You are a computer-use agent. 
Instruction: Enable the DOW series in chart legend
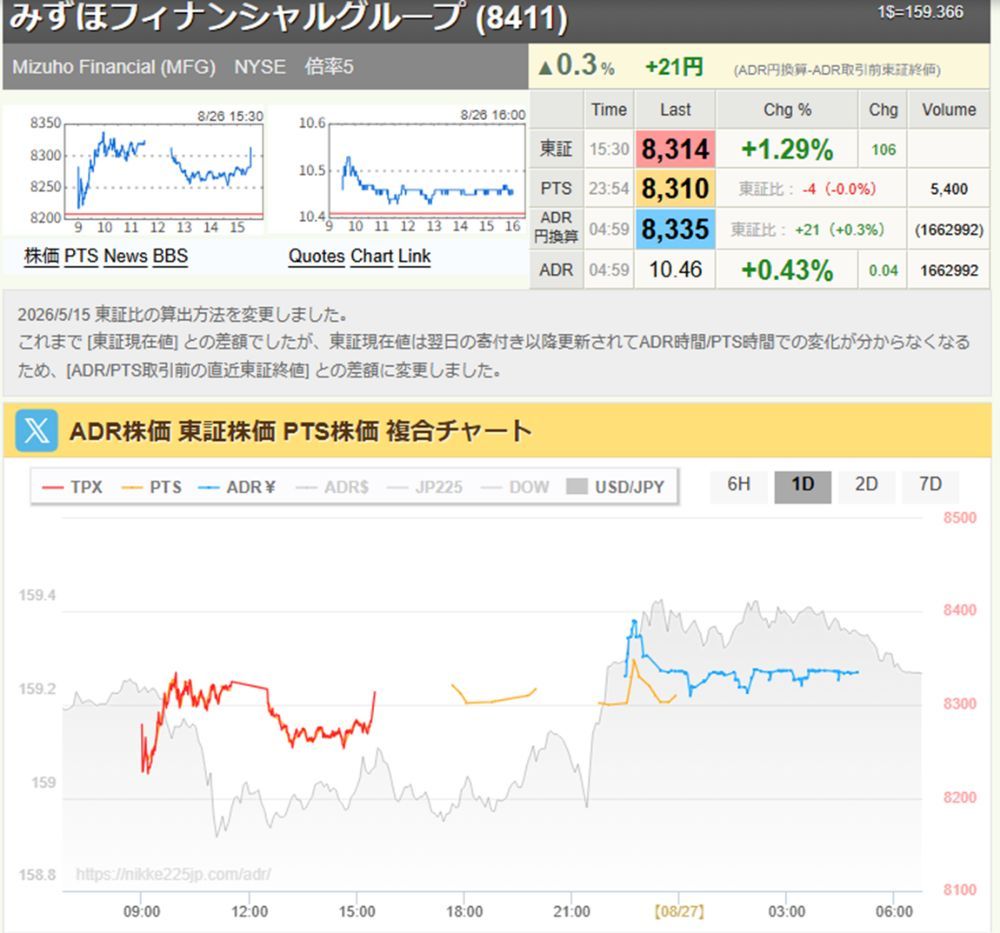pos(515,487)
